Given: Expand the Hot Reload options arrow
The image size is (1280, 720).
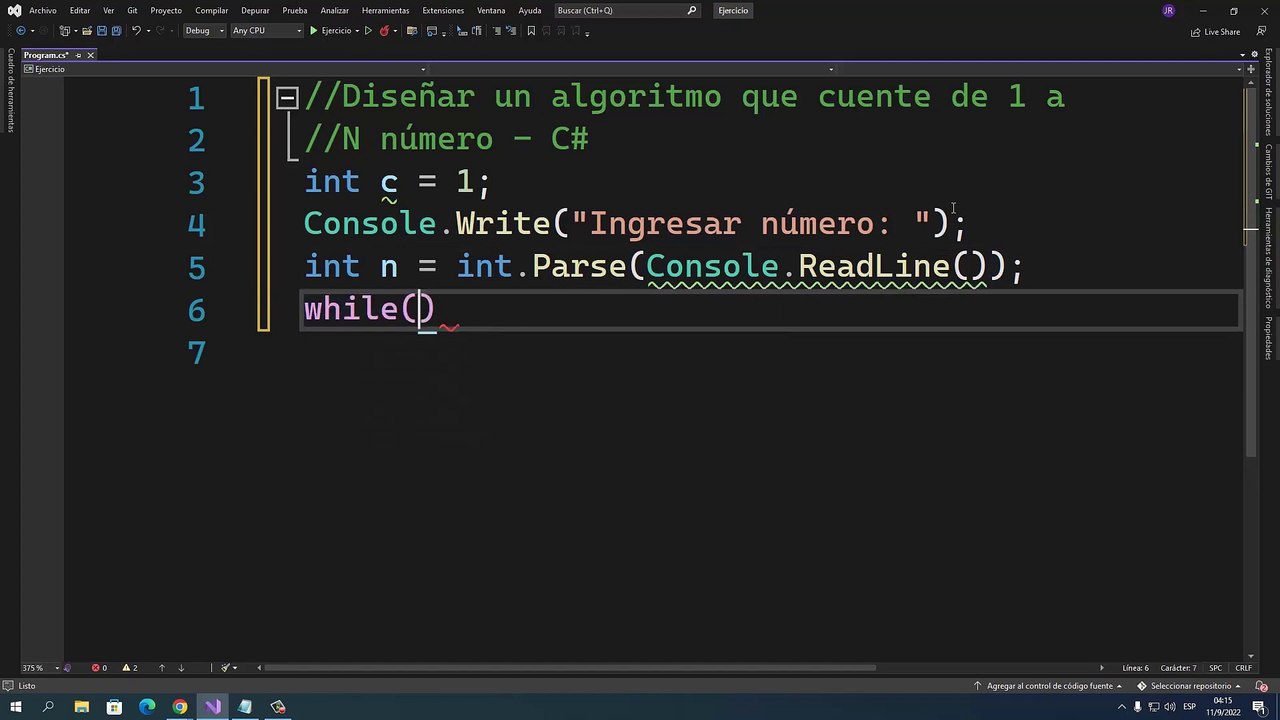Looking at the screenshot, I should click(395, 31).
